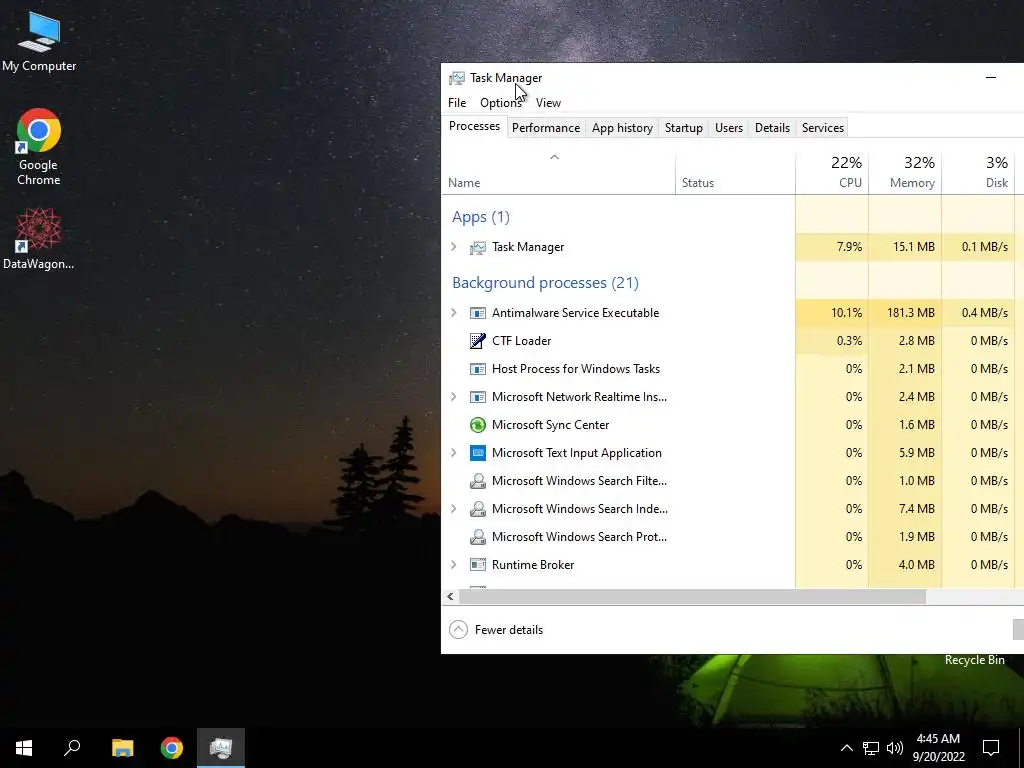Expand Antimalware Service Executable process
Screen dimensions: 1024x768
pyautogui.click(x=454, y=313)
